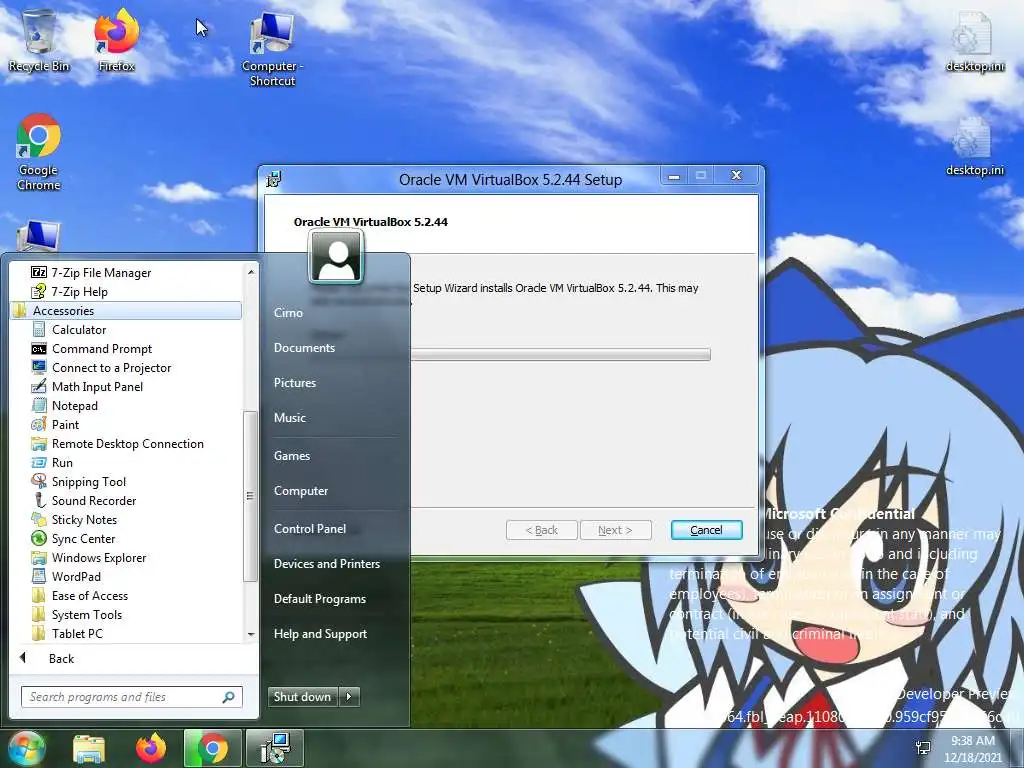
Task: Open Music from Start menu
Action: (x=290, y=418)
